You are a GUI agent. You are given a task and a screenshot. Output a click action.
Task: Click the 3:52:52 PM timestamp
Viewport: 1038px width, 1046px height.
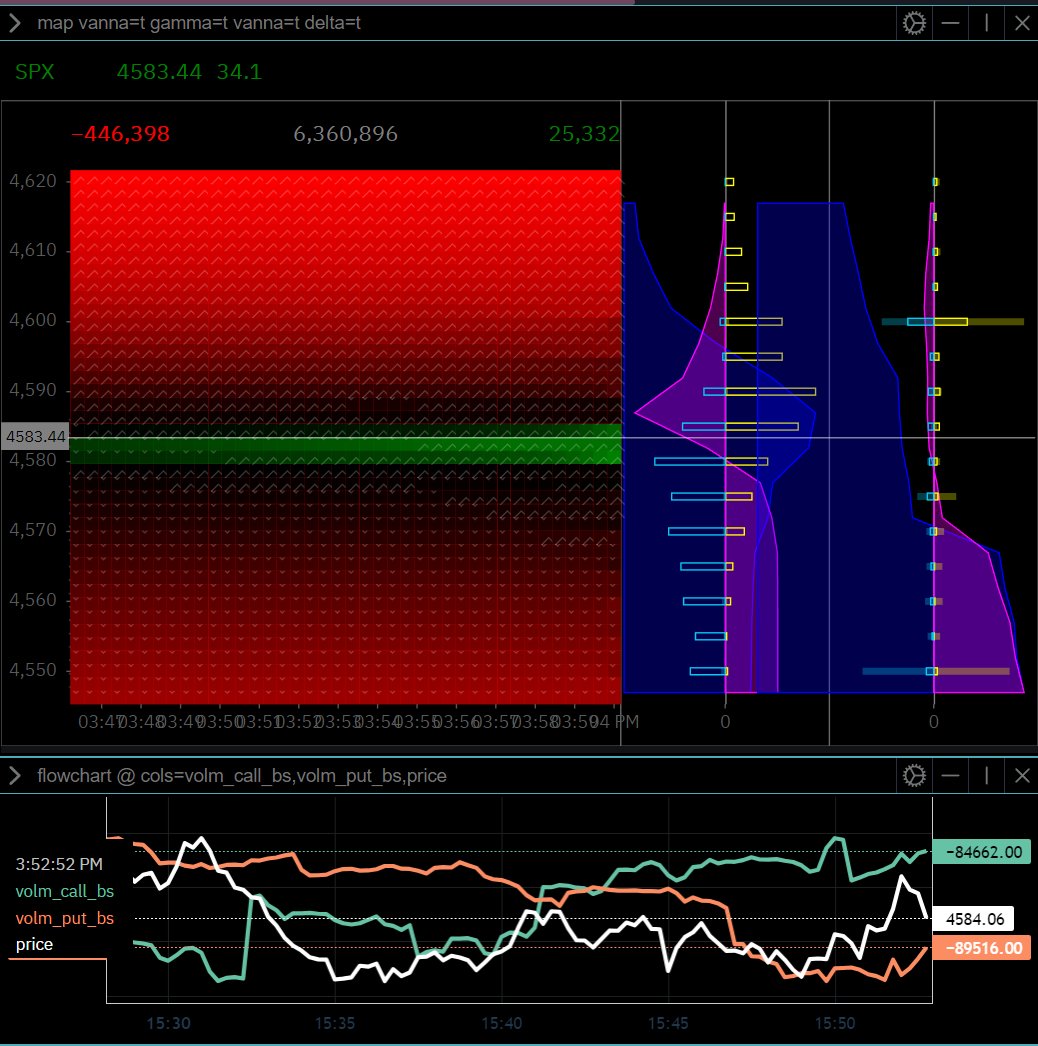click(59, 865)
